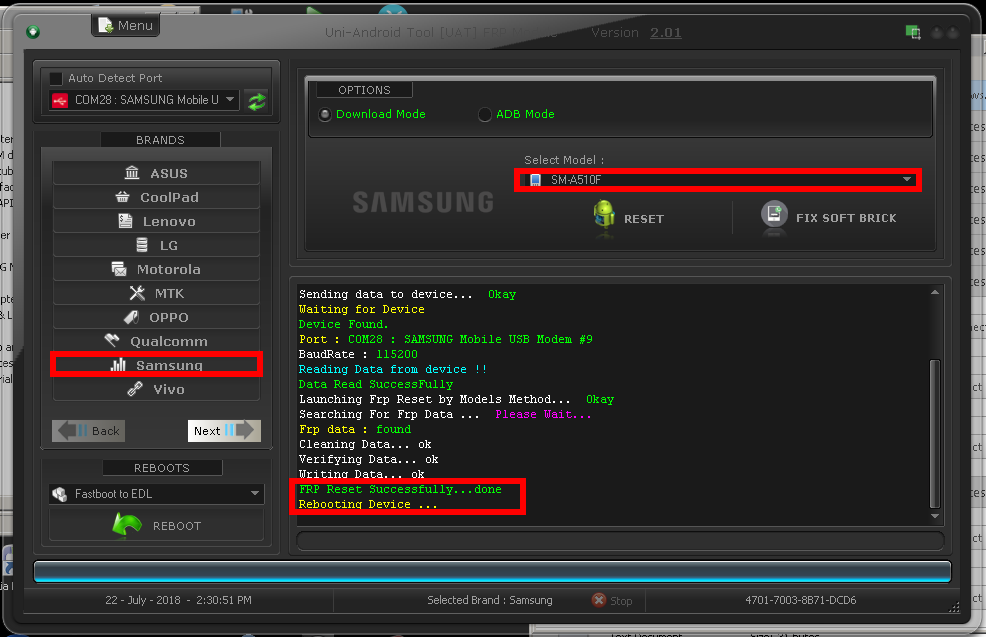Click the 'Rebooting Device ...' log line
The image size is (986, 637).
tap(368, 504)
